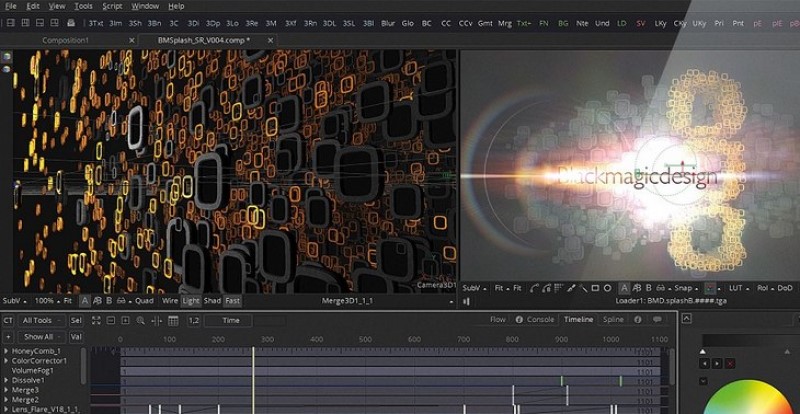
Task: Add an Image Plane 3D tool (3Im)
Action: click(116, 23)
